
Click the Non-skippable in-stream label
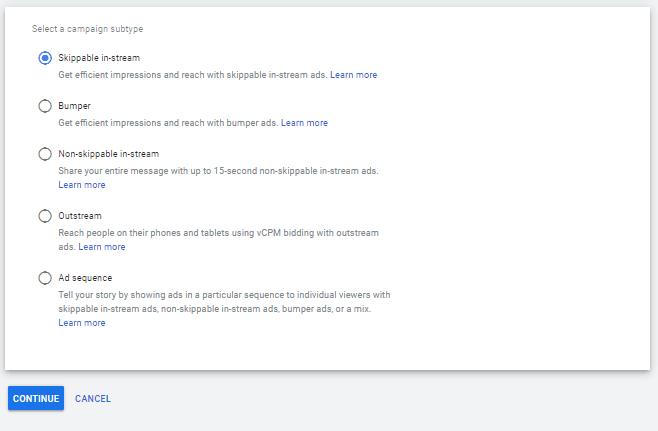point(108,154)
